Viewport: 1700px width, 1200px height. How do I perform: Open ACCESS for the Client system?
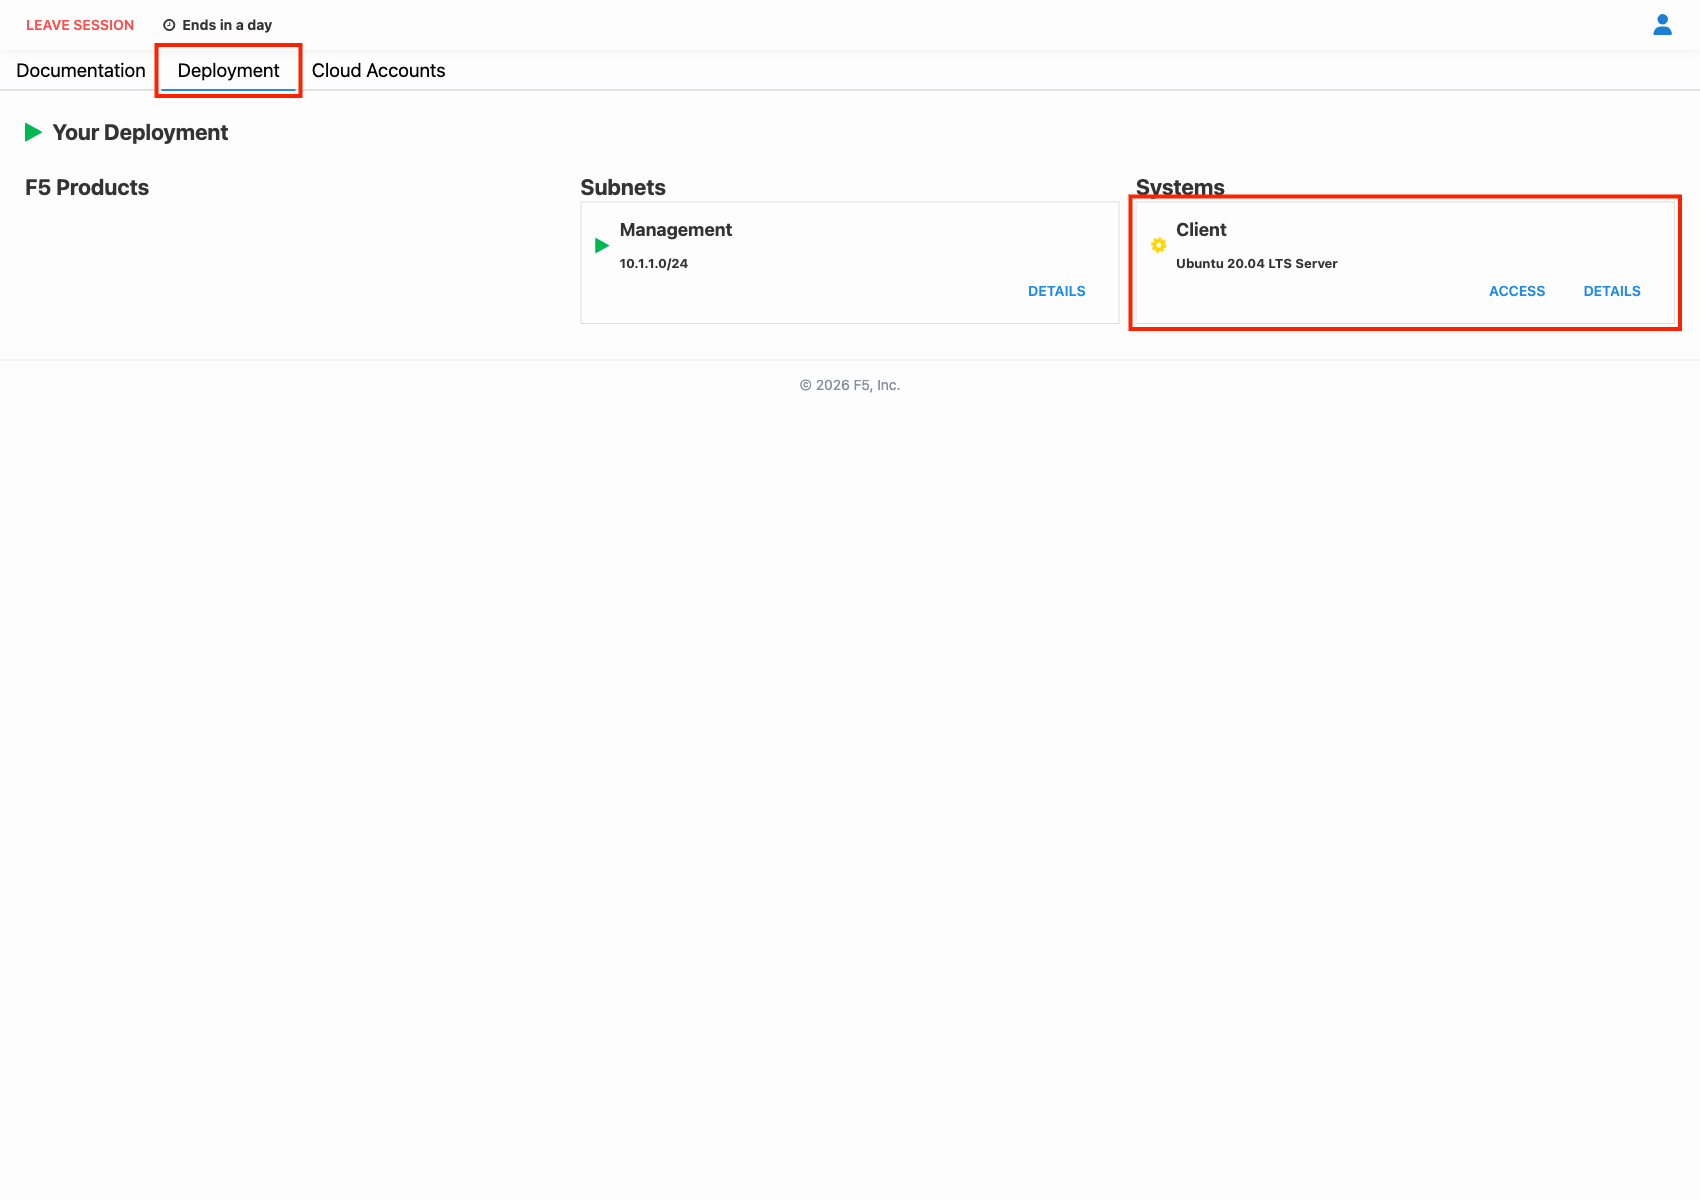(1517, 291)
